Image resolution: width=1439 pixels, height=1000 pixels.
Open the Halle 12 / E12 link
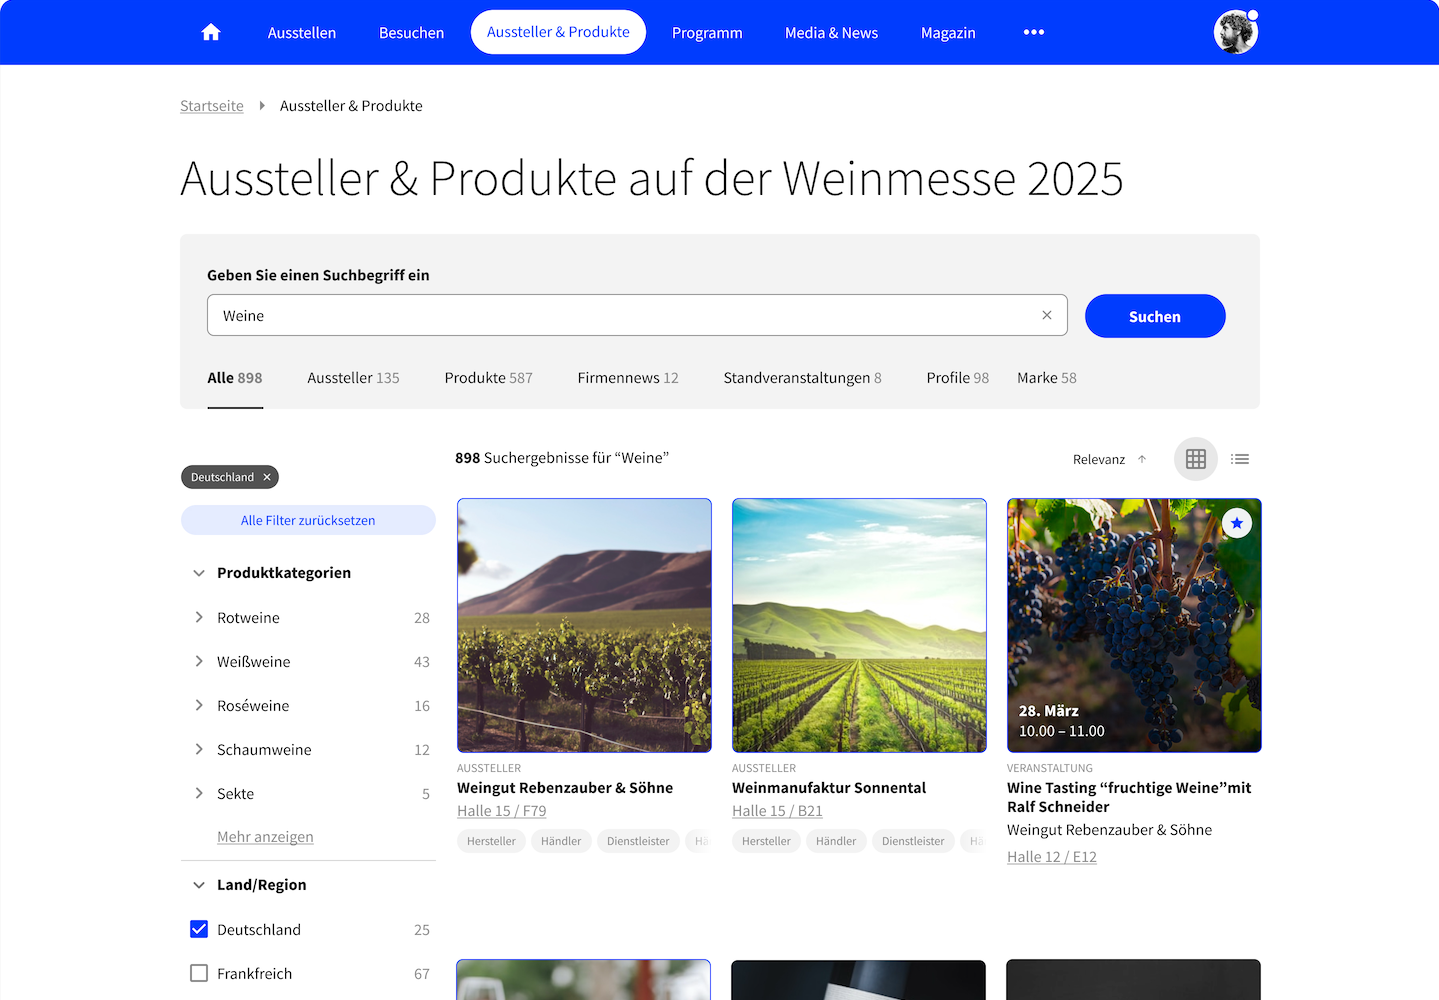pos(1052,857)
